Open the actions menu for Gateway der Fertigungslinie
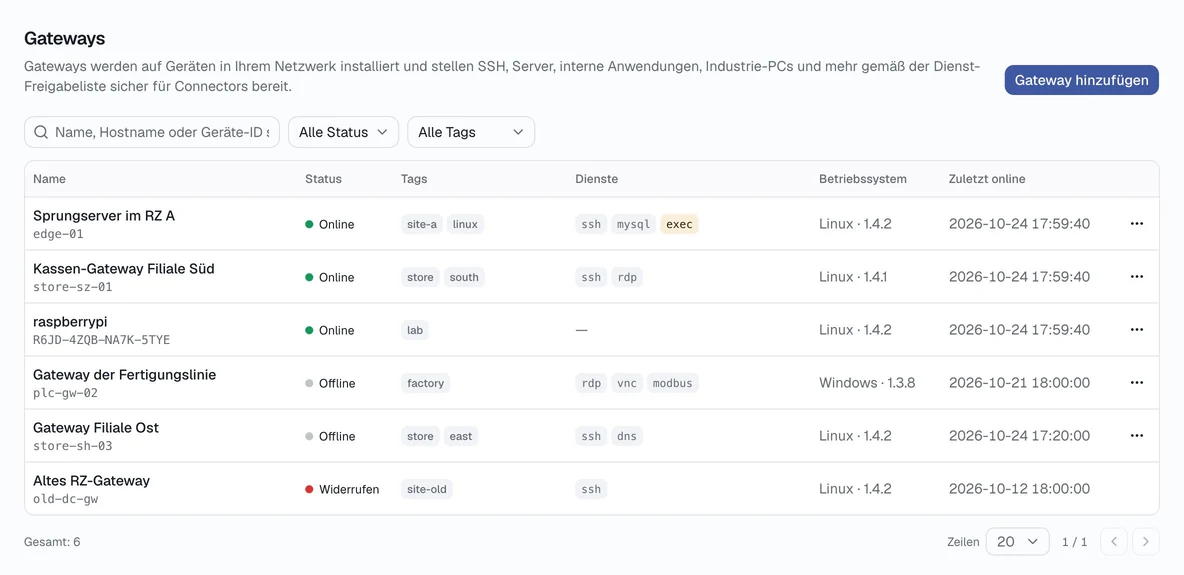 (x=1136, y=382)
